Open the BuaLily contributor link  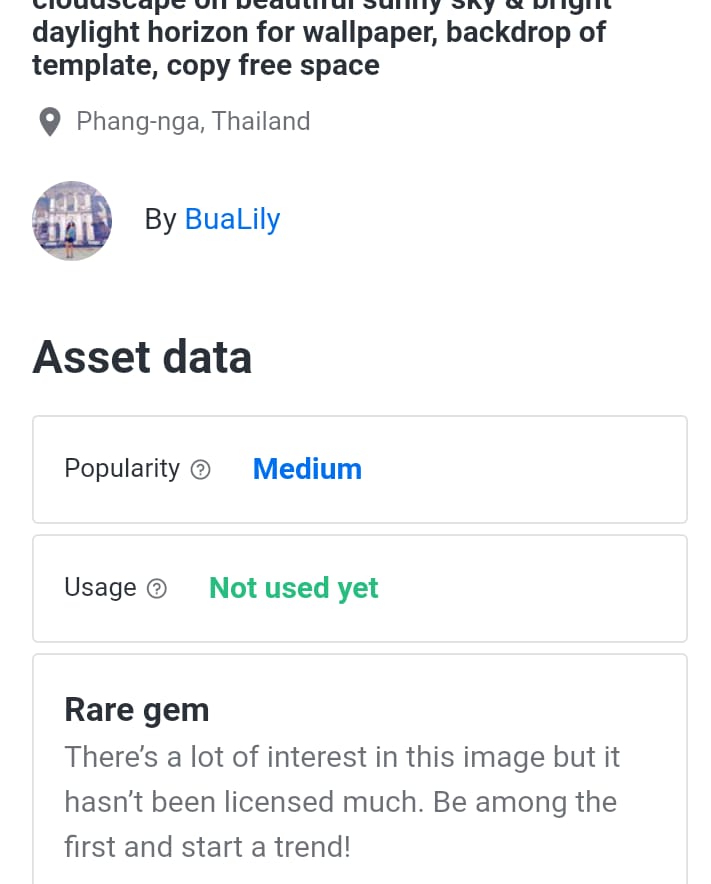(x=232, y=219)
